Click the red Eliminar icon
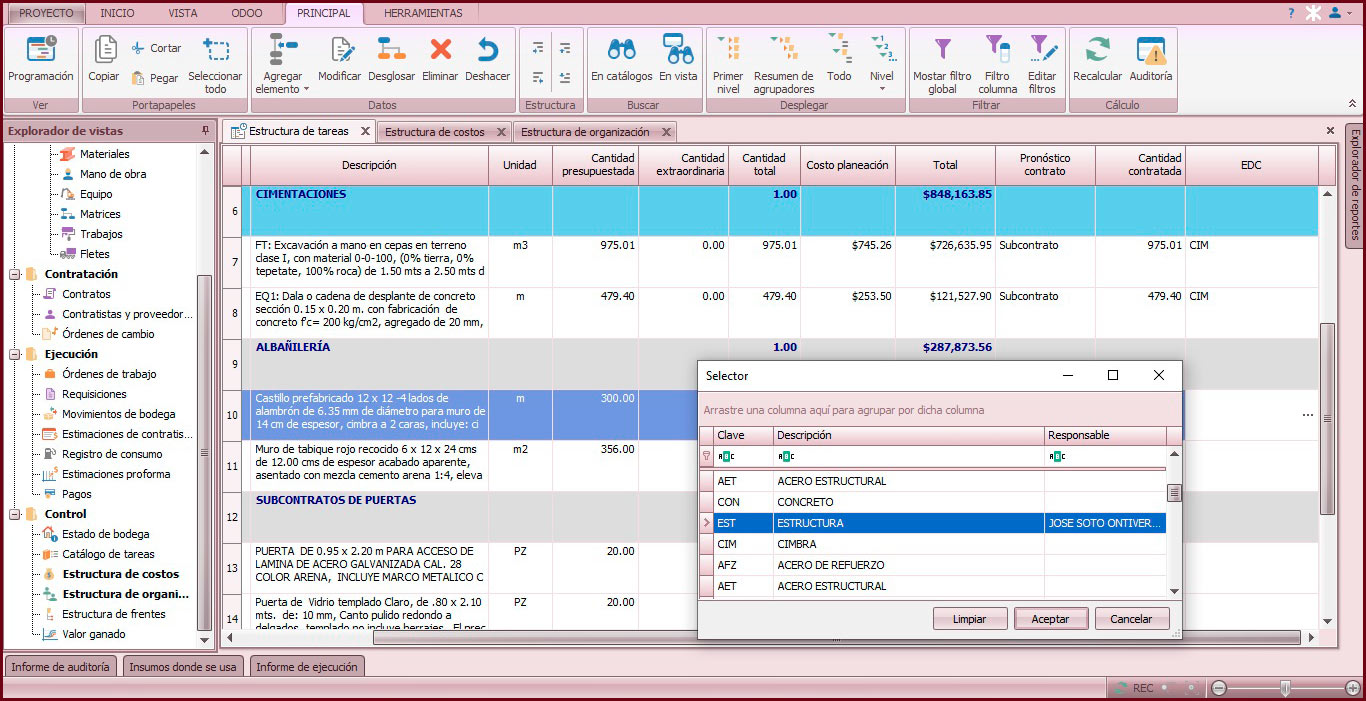This screenshot has width=1366, height=701. (x=440, y=50)
